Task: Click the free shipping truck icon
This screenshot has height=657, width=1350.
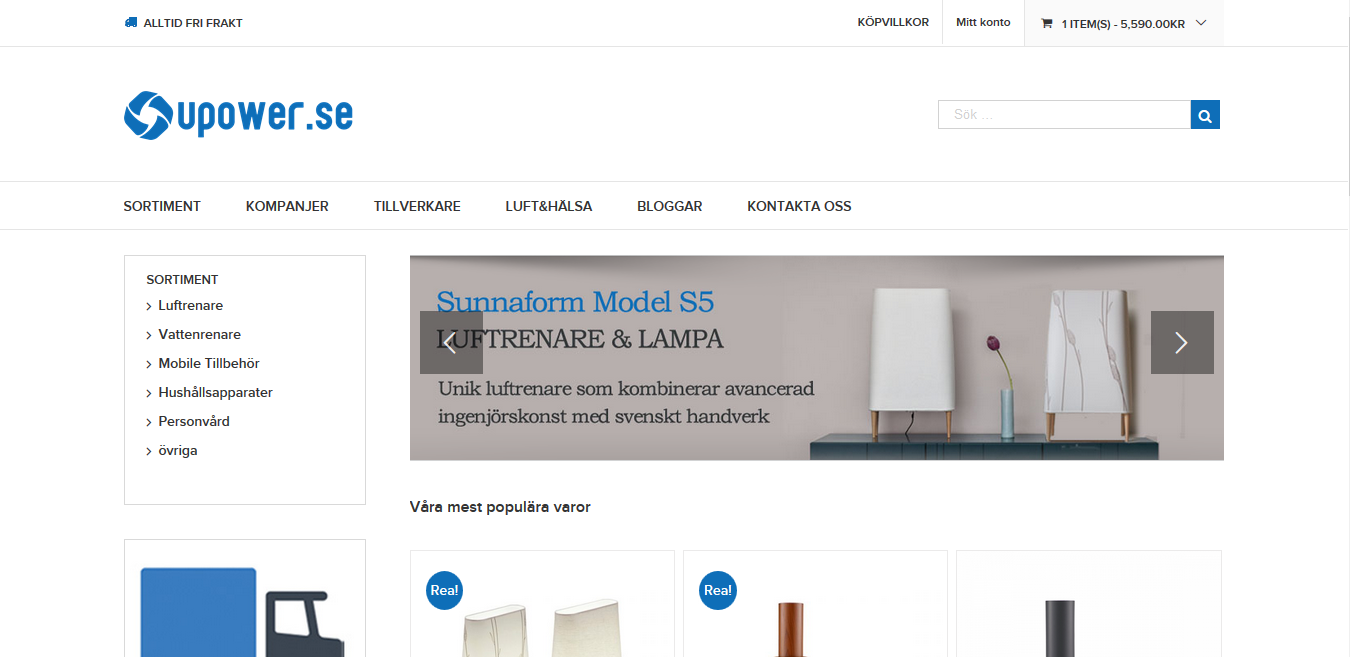Action: [x=131, y=22]
